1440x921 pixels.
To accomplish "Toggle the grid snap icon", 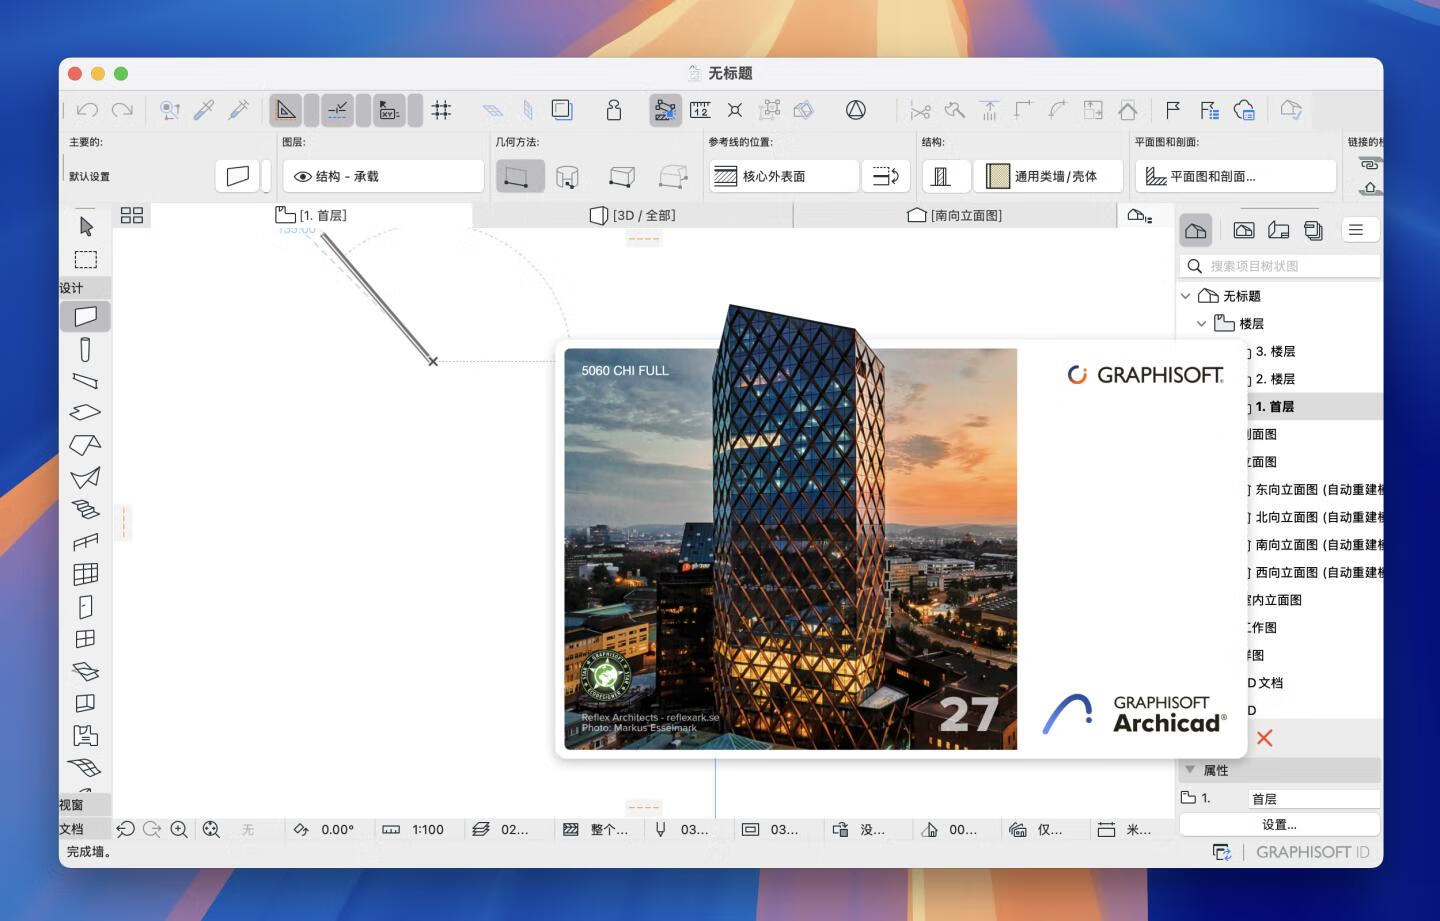I will 441,110.
